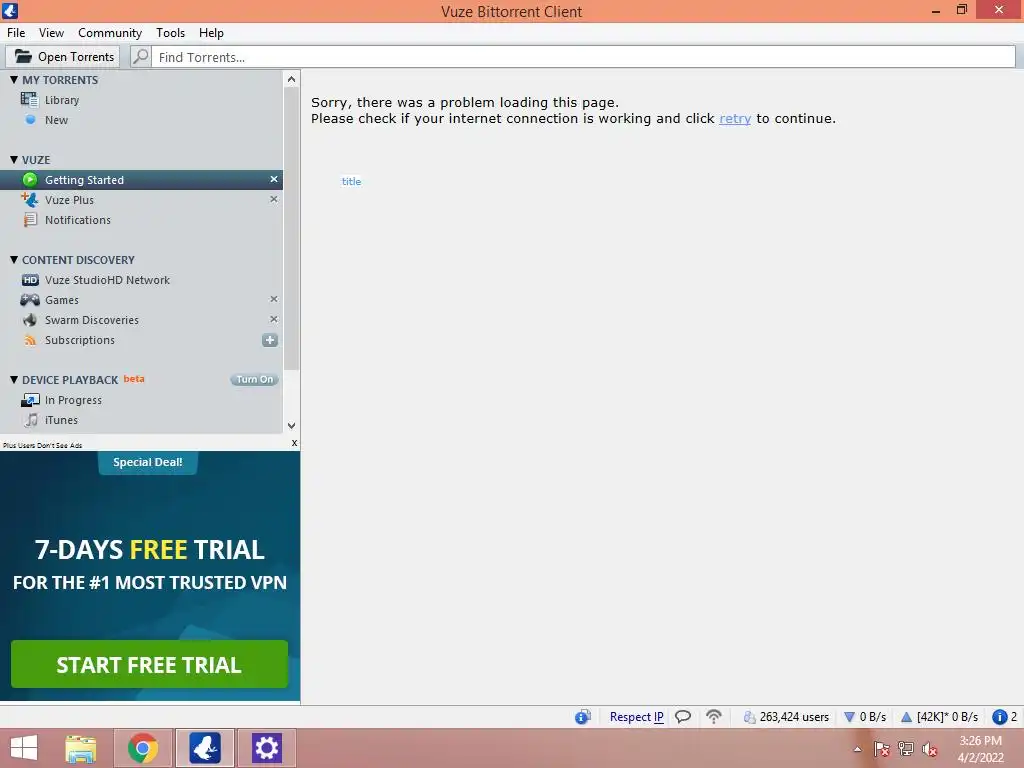
Task: Open the In Progress device icon
Action: (x=30, y=400)
